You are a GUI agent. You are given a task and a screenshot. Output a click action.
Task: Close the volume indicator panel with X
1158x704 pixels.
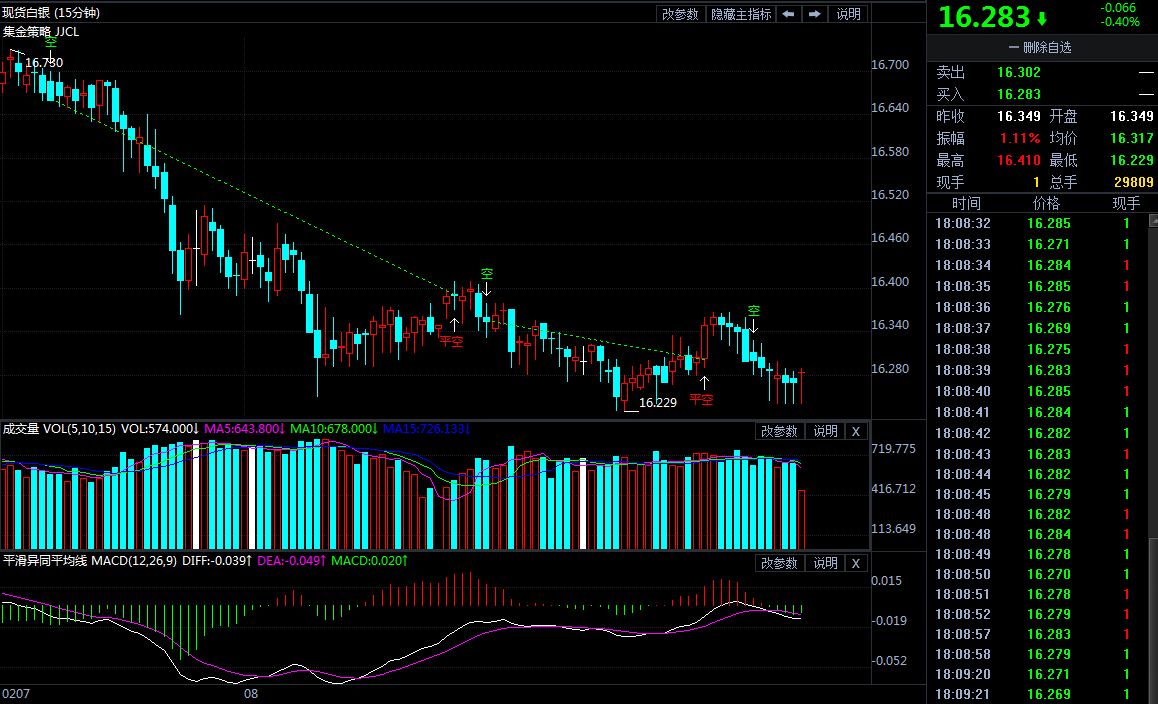[856, 431]
